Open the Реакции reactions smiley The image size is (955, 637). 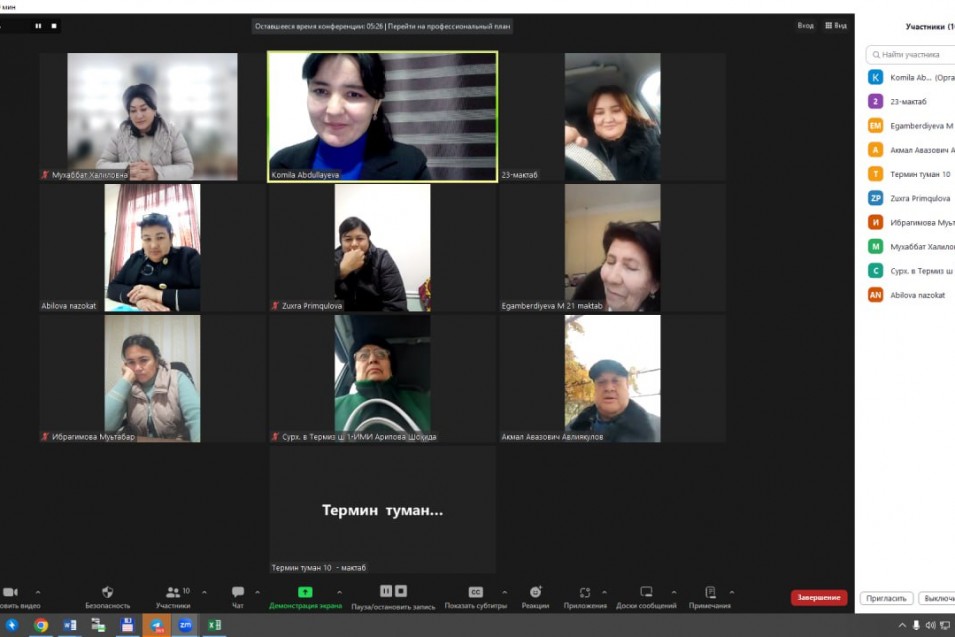coord(535,592)
